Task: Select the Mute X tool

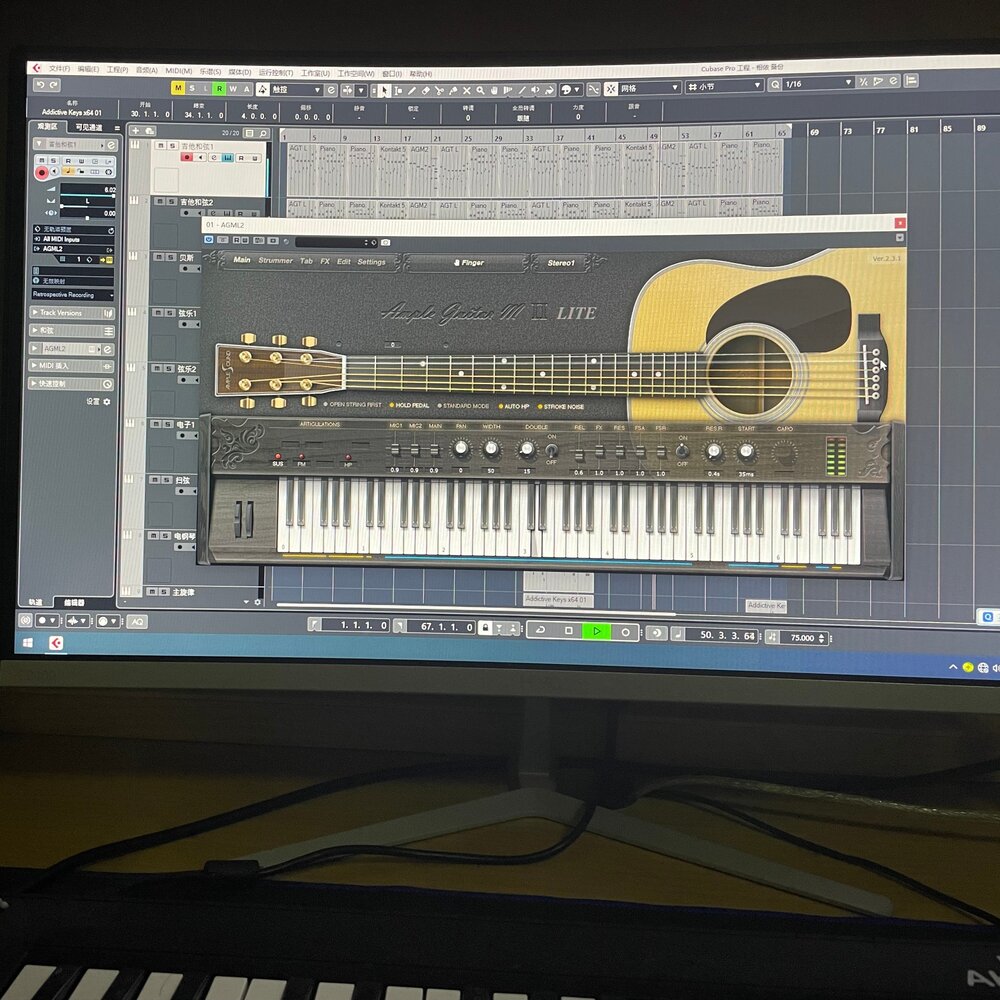Action: (466, 91)
